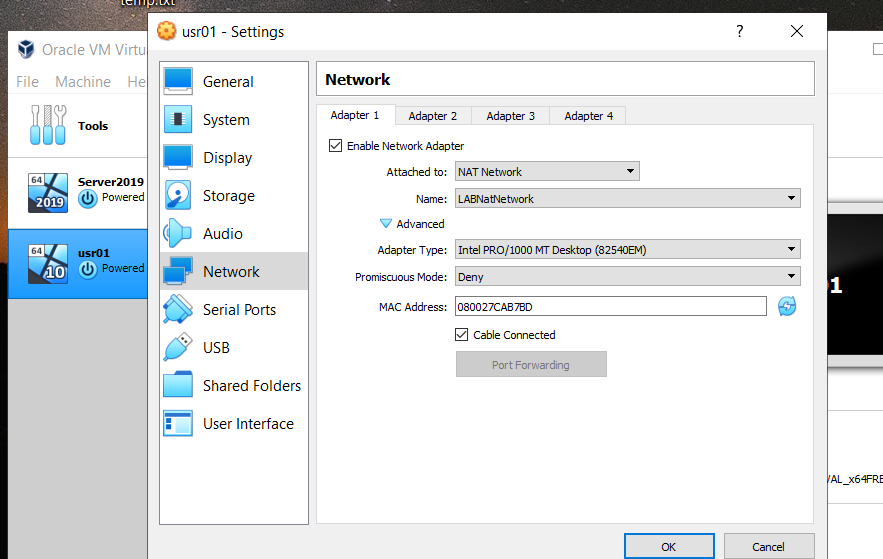The image size is (883, 559).
Task: Toggle Enable Network Adapter checkbox
Action: [336, 146]
